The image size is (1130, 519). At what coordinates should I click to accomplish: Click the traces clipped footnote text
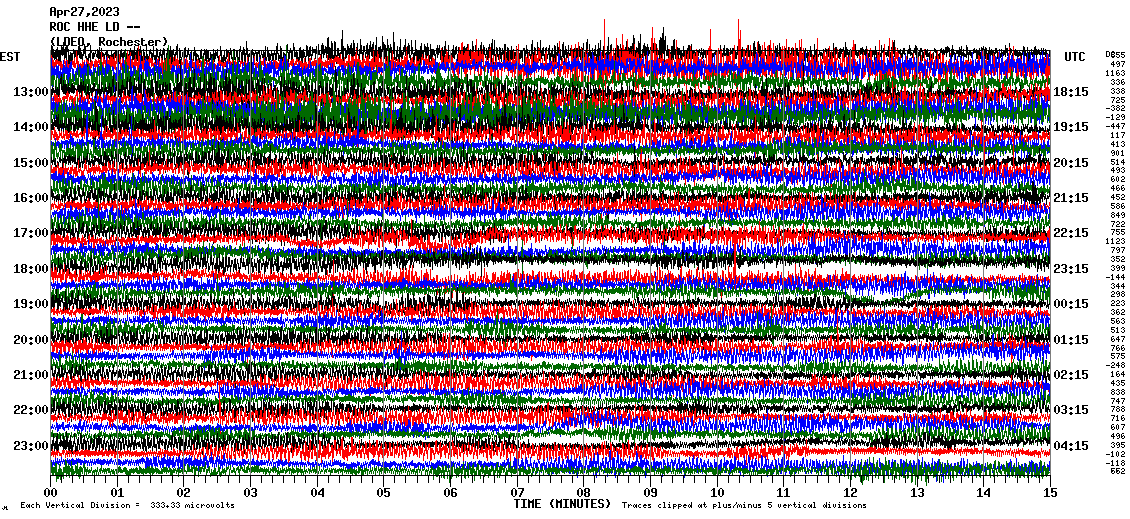(743, 506)
